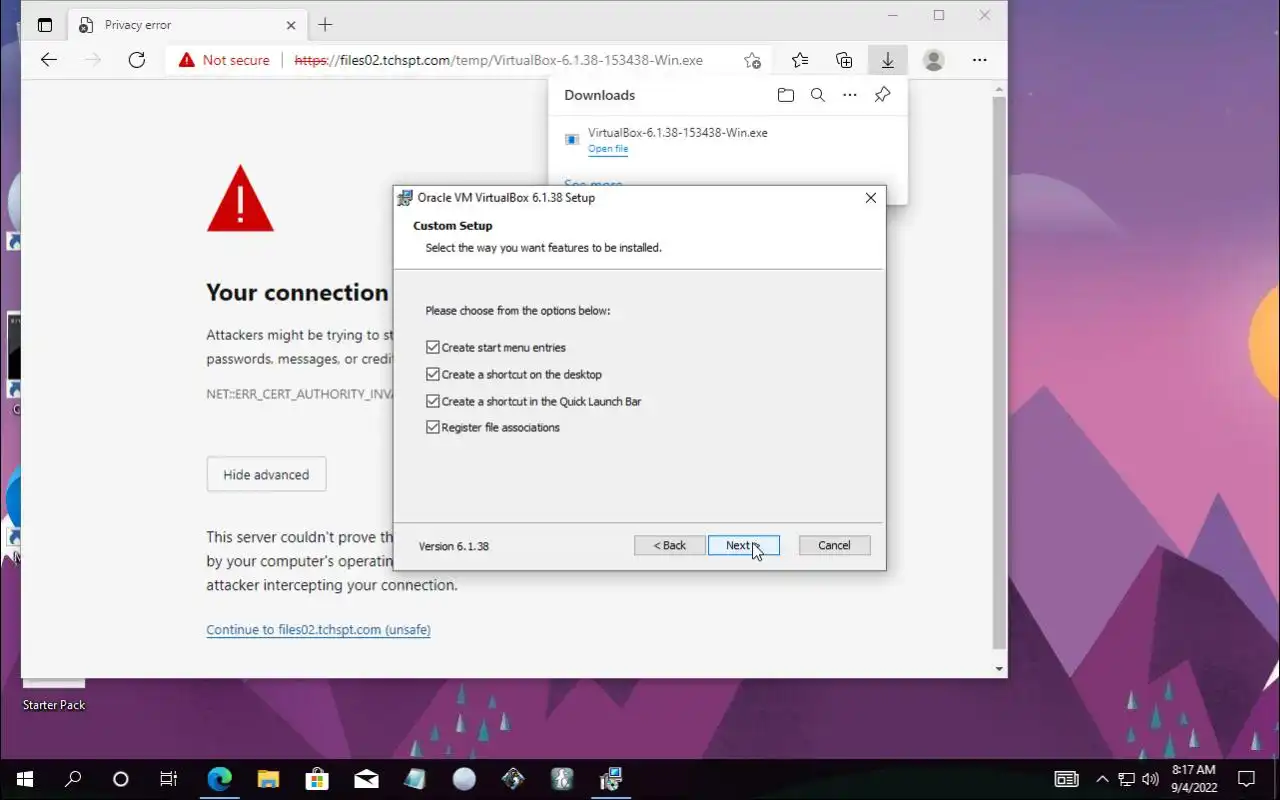The image size is (1280, 800).
Task: Pin the Downloads panel
Action: [882, 95]
